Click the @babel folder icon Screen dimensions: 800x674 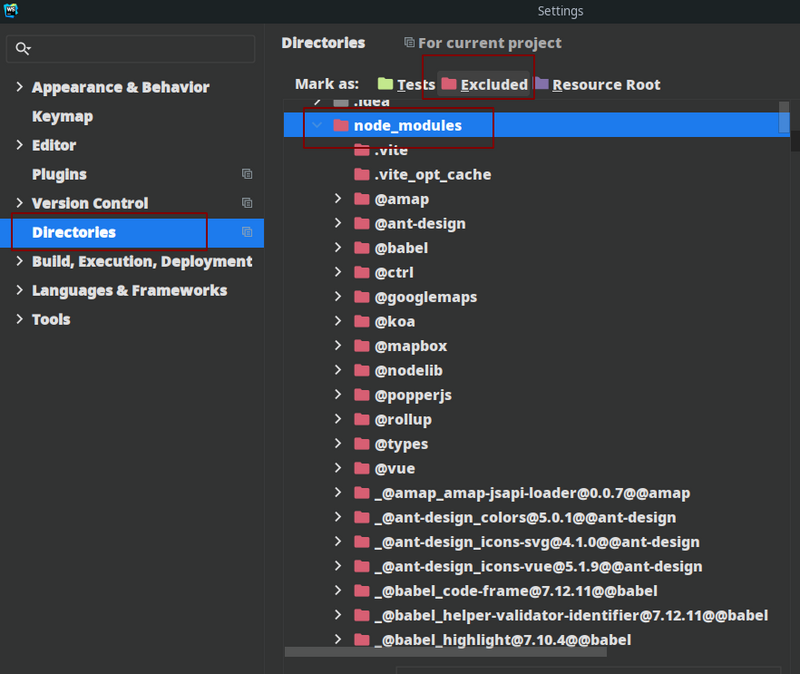point(362,248)
